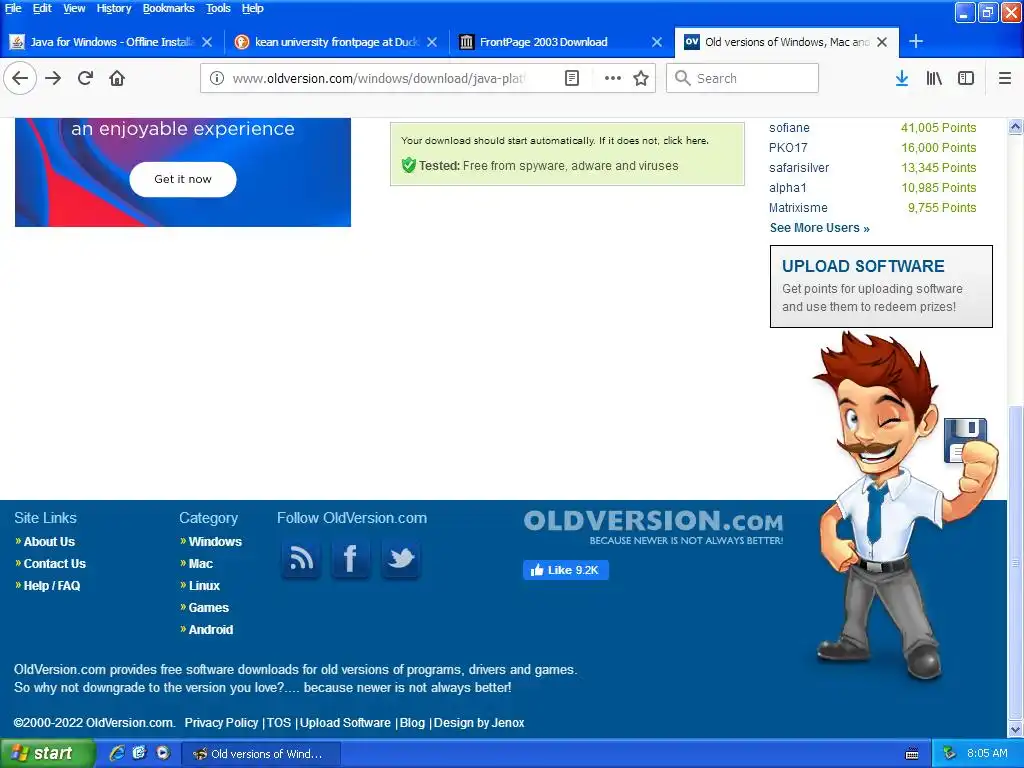The width and height of the screenshot is (1024, 768).
Task: Open OldVersion Twitter icon
Action: click(400, 559)
